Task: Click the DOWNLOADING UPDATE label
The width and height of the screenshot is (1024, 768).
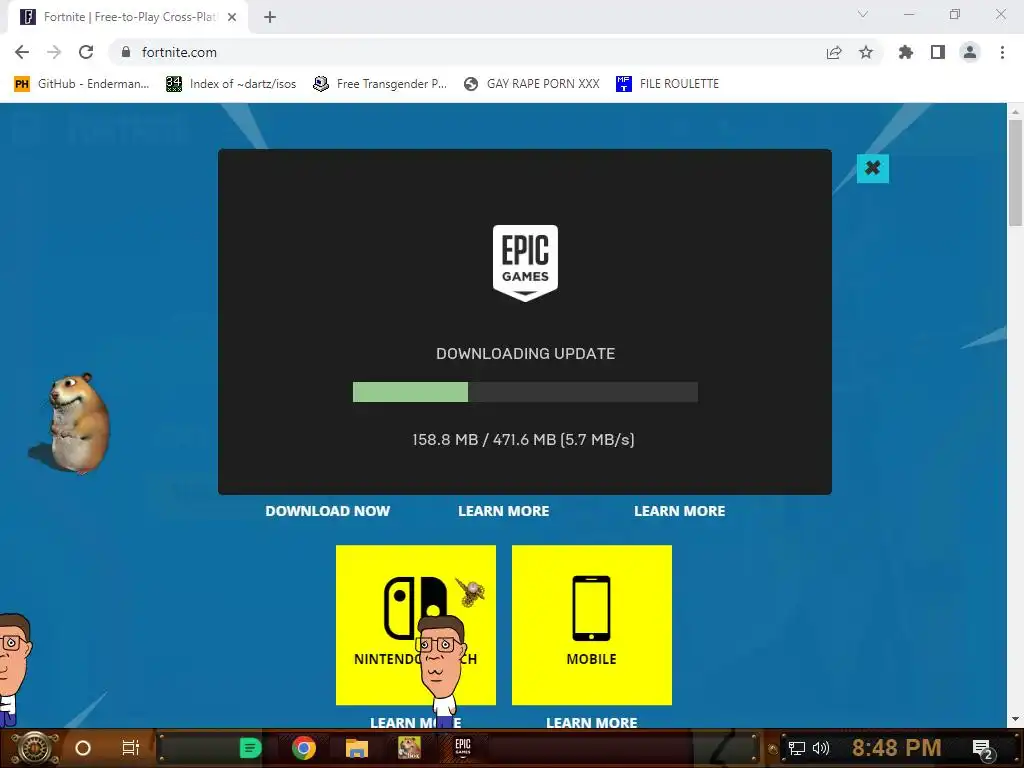Action: pyautogui.click(x=525, y=353)
